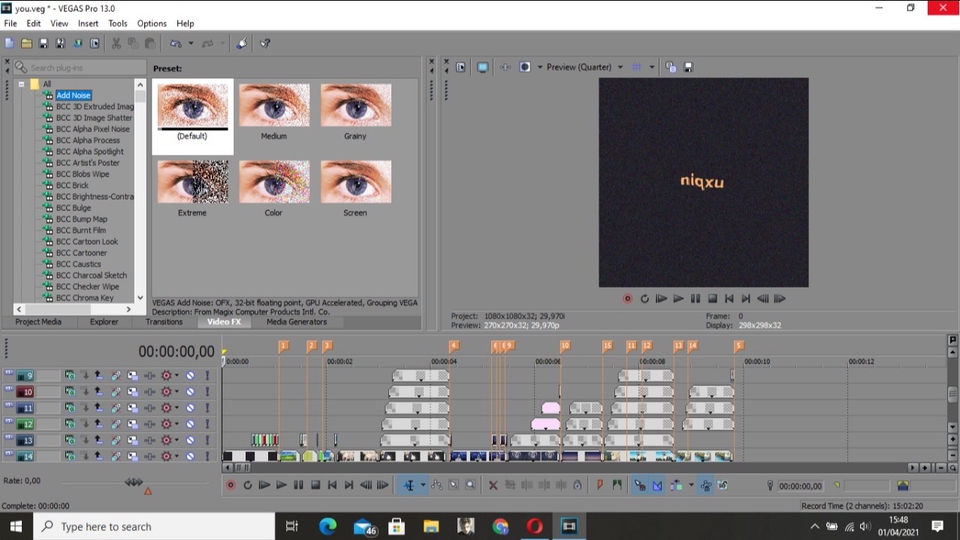Click the Split Screen View icon
Image resolution: width=960 pixels, height=540 pixels.
pyautogui.click(x=525, y=67)
